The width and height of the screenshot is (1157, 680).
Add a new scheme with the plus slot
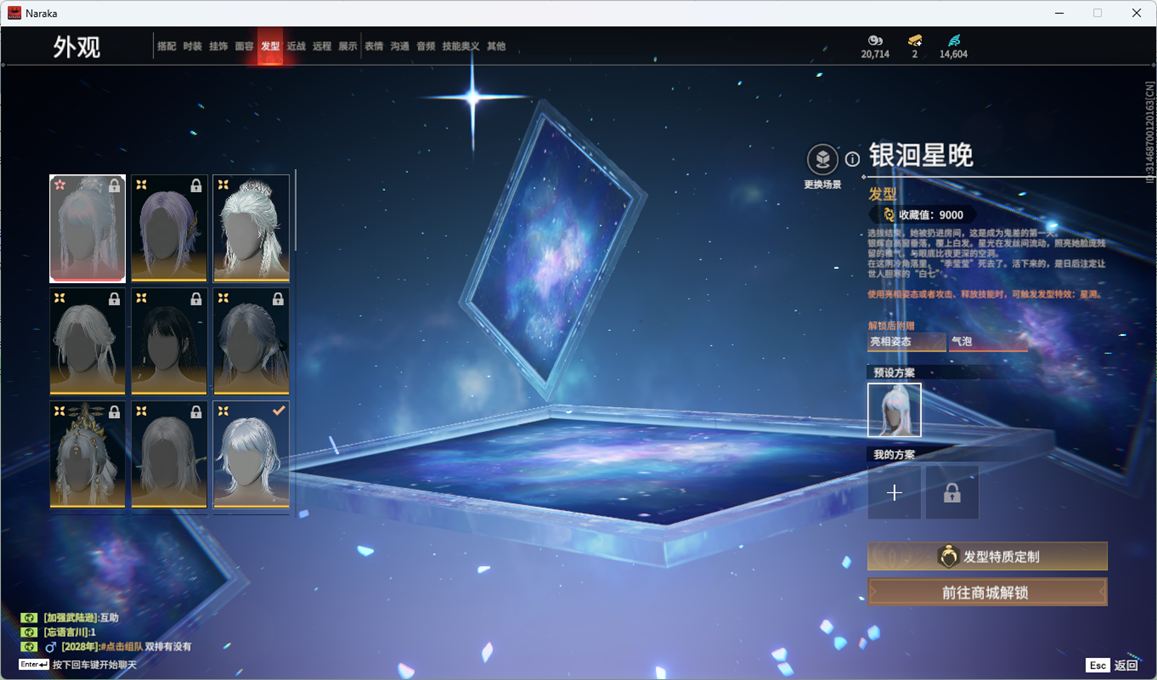click(x=894, y=493)
